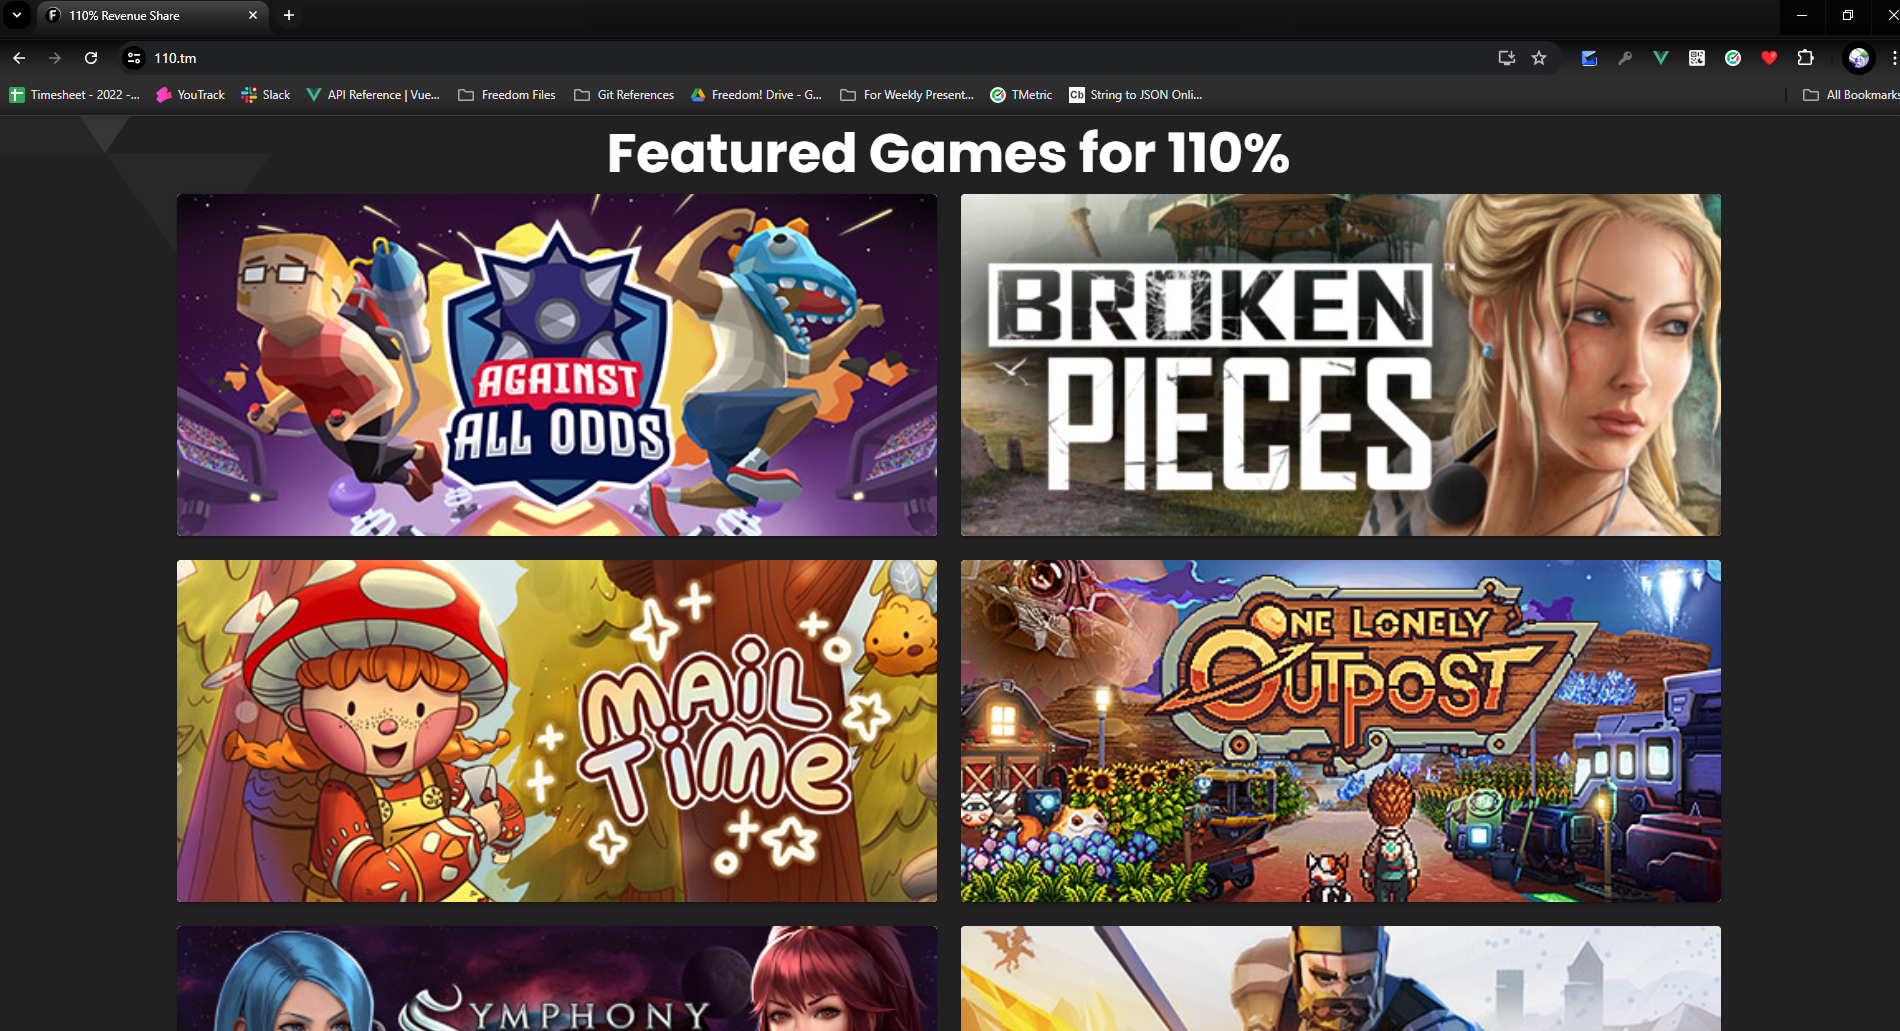Open the Freedom! Drive bookmark
Viewport: 1900px width, 1031px height.
tap(756, 95)
